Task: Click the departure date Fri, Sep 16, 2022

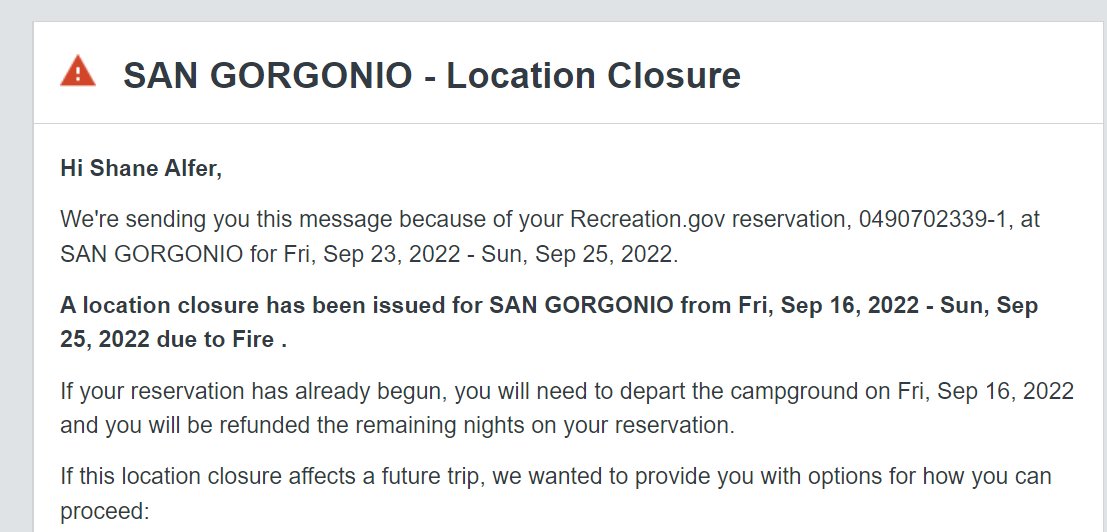Action: tap(986, 391)
